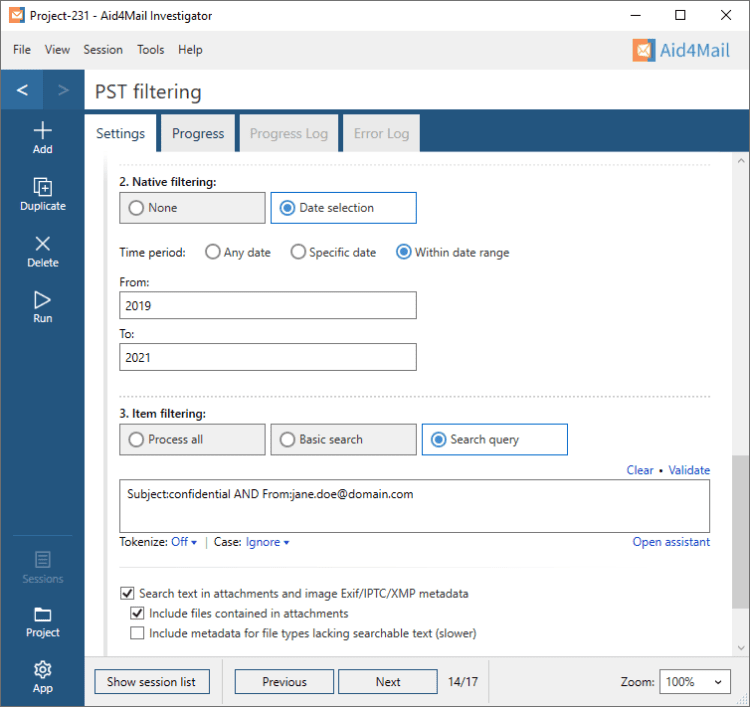Click the scrollbar down arrow

740,648
